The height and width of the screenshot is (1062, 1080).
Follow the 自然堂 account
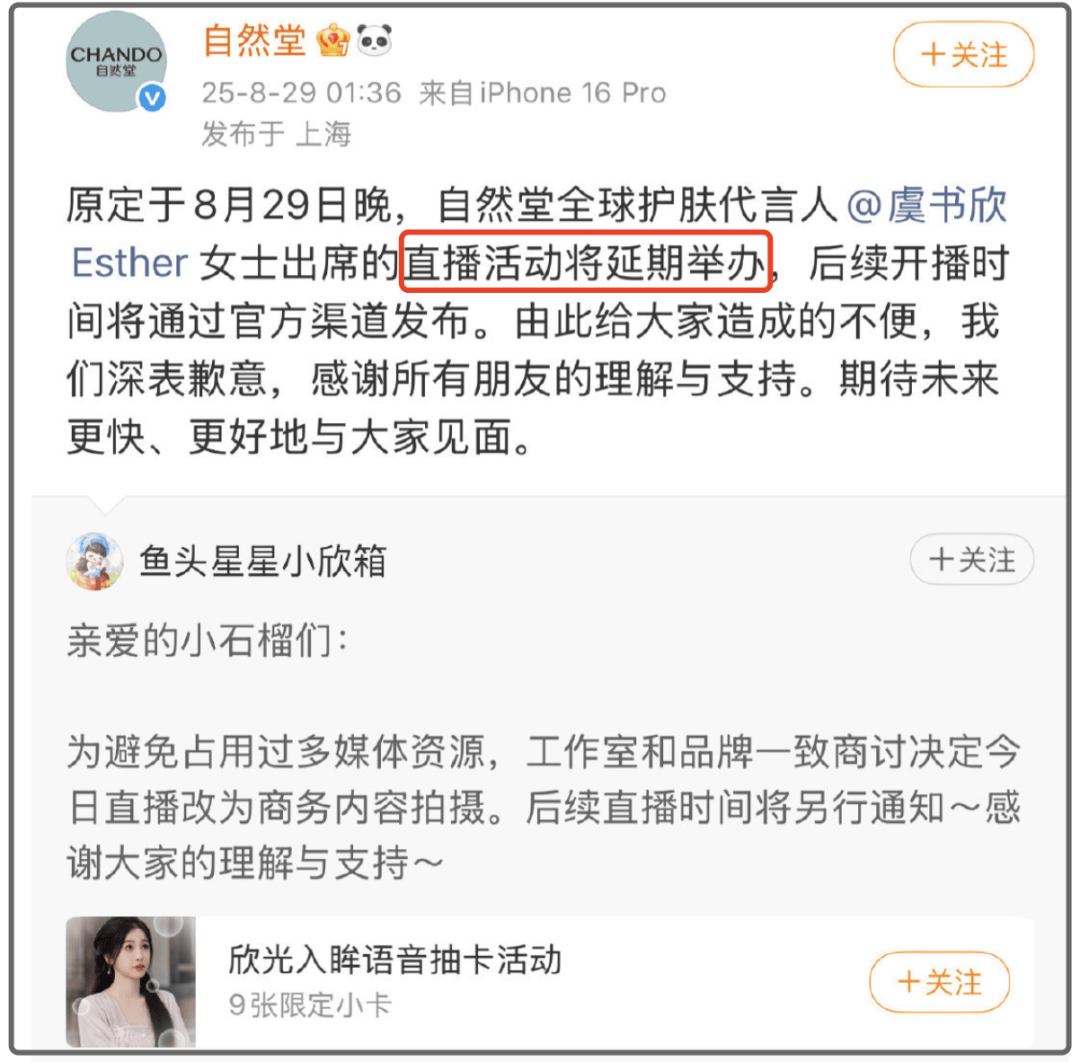pos(964,54)
